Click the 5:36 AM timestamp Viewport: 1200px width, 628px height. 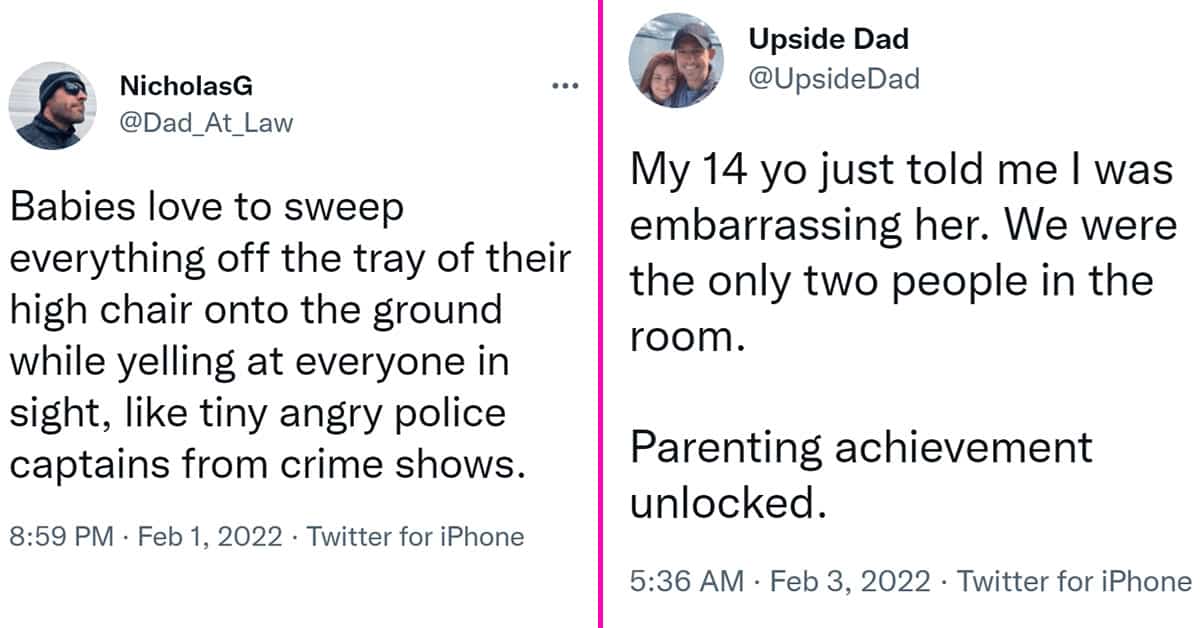(x=686, y=581)
